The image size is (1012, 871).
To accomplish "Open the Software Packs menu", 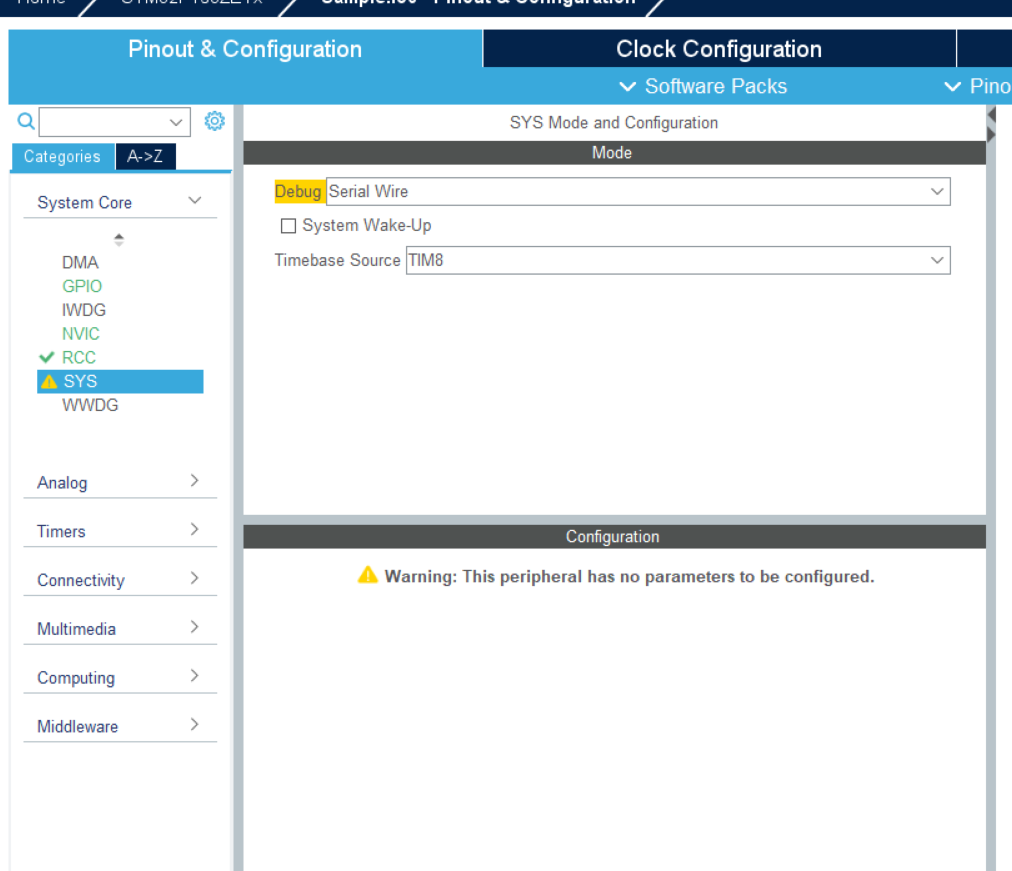I will coord(703,86).
